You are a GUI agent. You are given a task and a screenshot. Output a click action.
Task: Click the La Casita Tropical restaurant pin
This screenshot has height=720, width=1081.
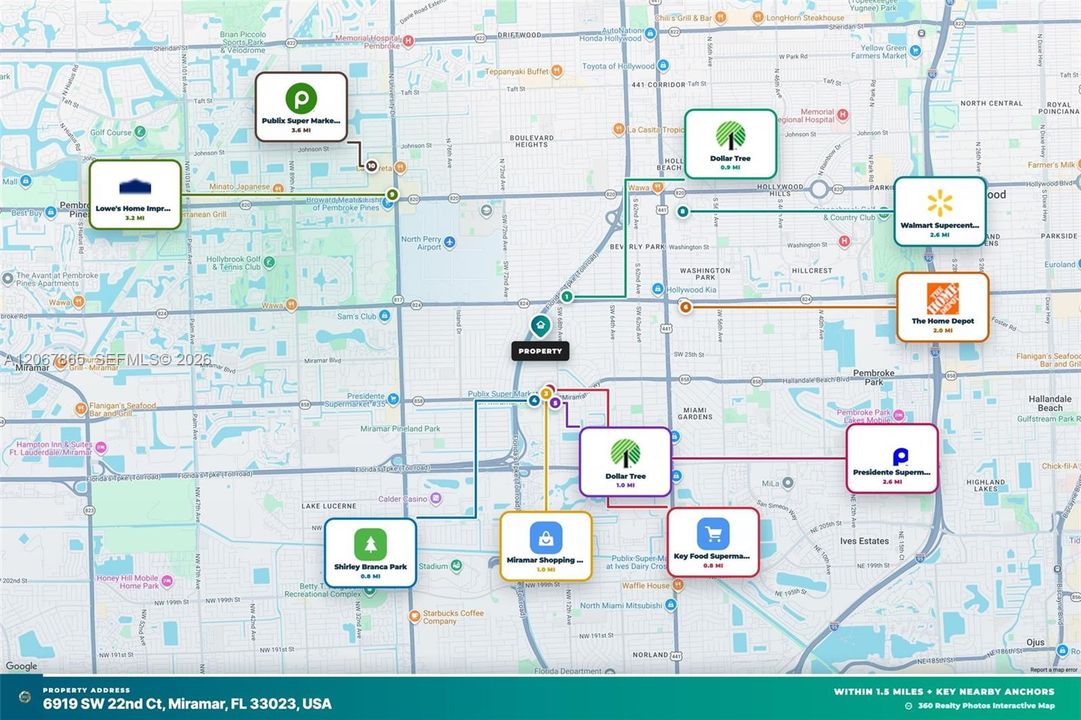[x=618, y=129]
